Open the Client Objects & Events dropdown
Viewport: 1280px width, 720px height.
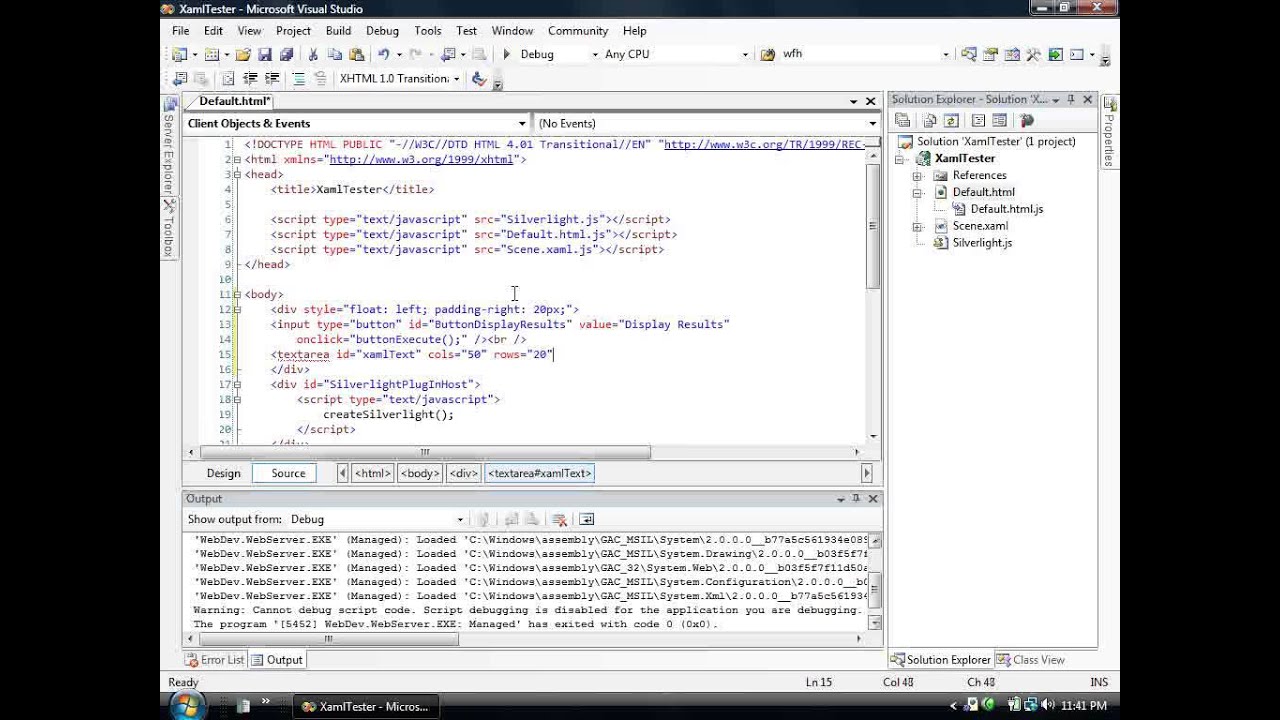[x=521, y=123]
